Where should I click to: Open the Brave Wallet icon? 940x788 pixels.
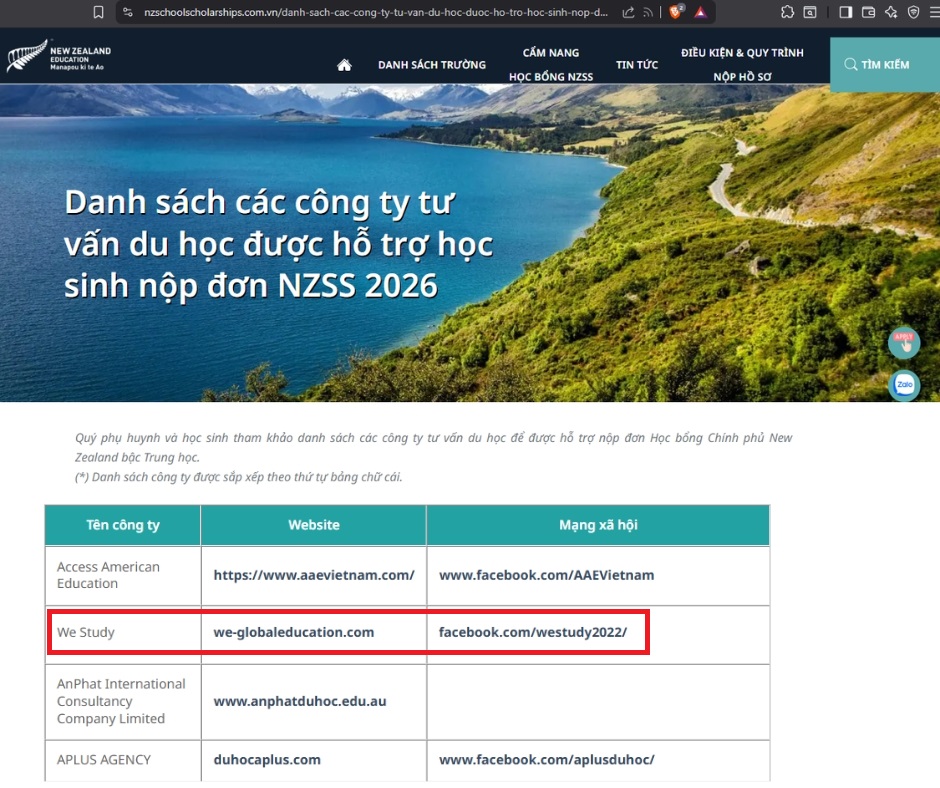click(x=868, y=12)
